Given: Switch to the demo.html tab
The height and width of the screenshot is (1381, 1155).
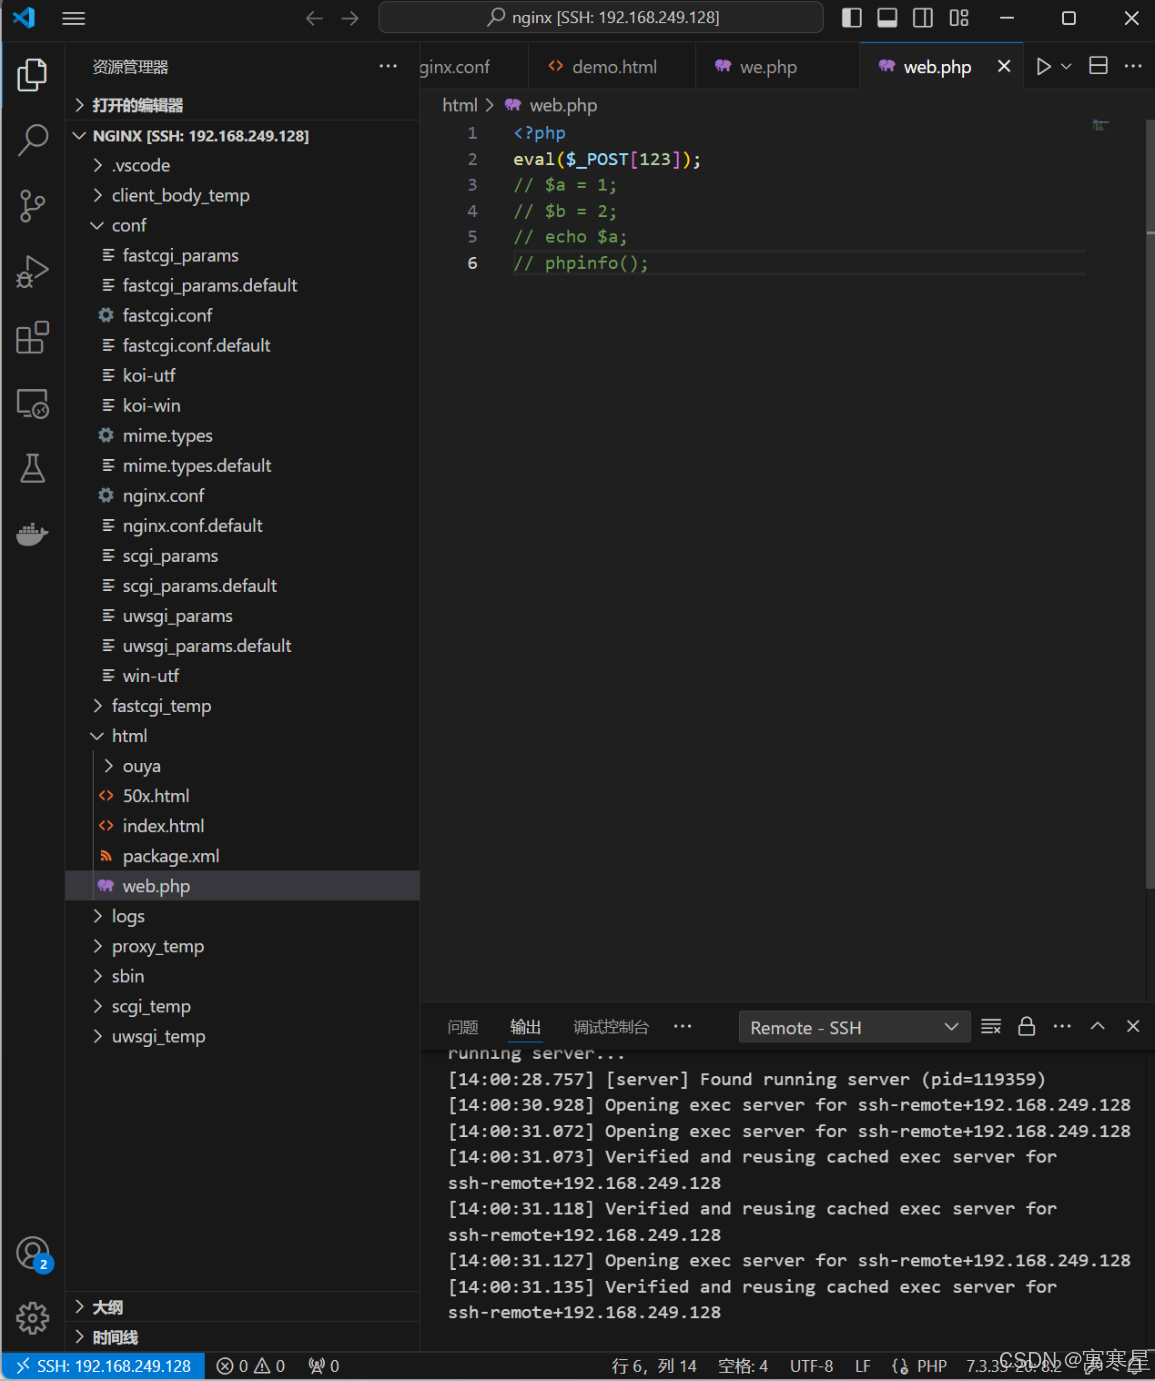Looking at the screenshot, I should pos(612,67).
